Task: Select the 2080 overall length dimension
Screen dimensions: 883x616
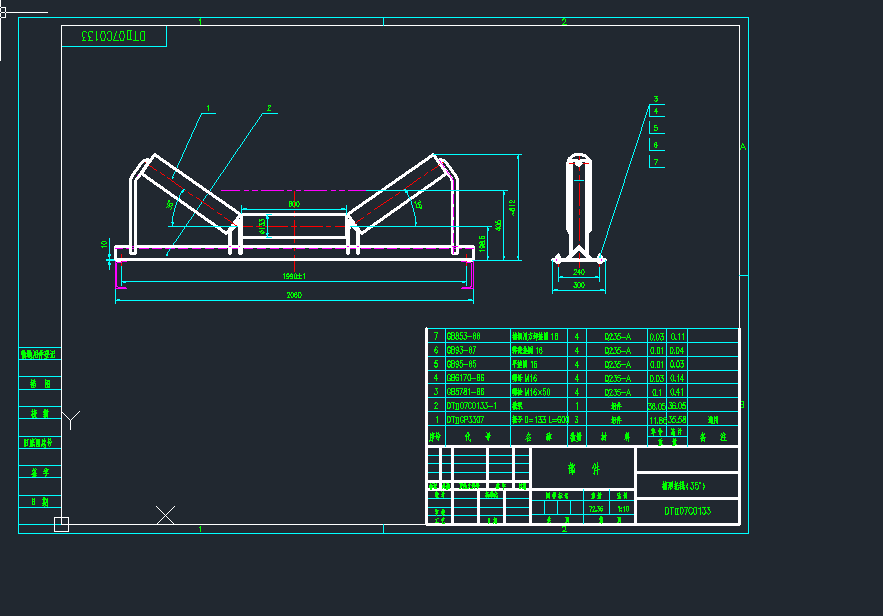Action: point(293,295)
